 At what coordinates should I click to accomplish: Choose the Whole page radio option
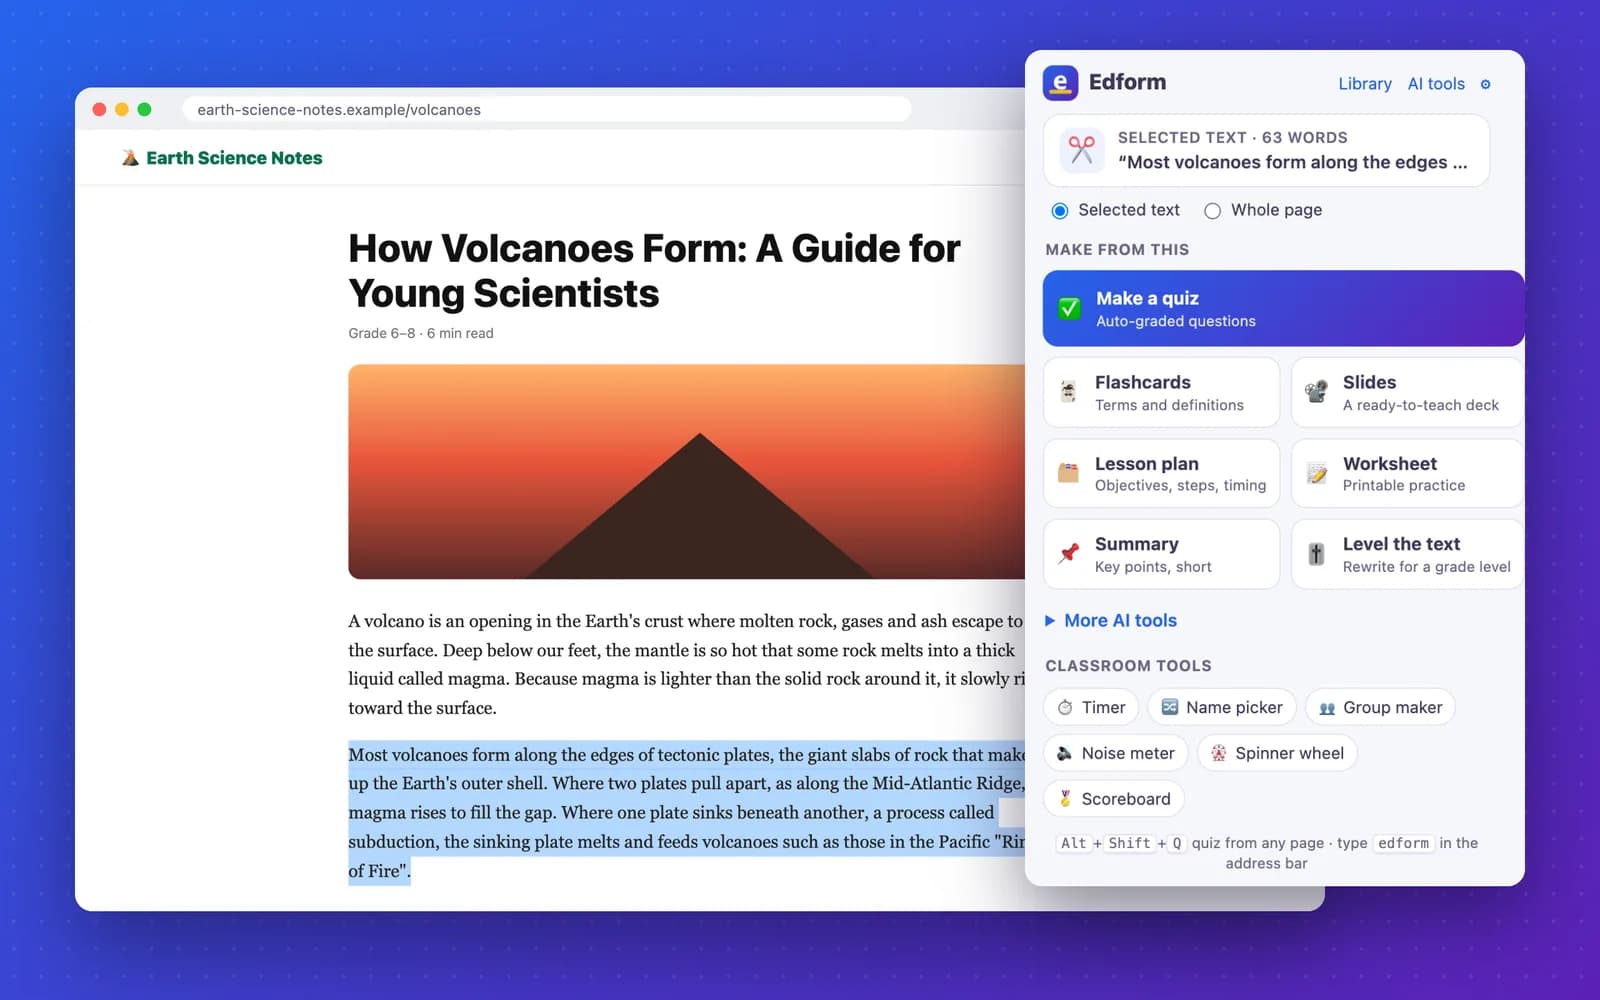[1212, 211]
